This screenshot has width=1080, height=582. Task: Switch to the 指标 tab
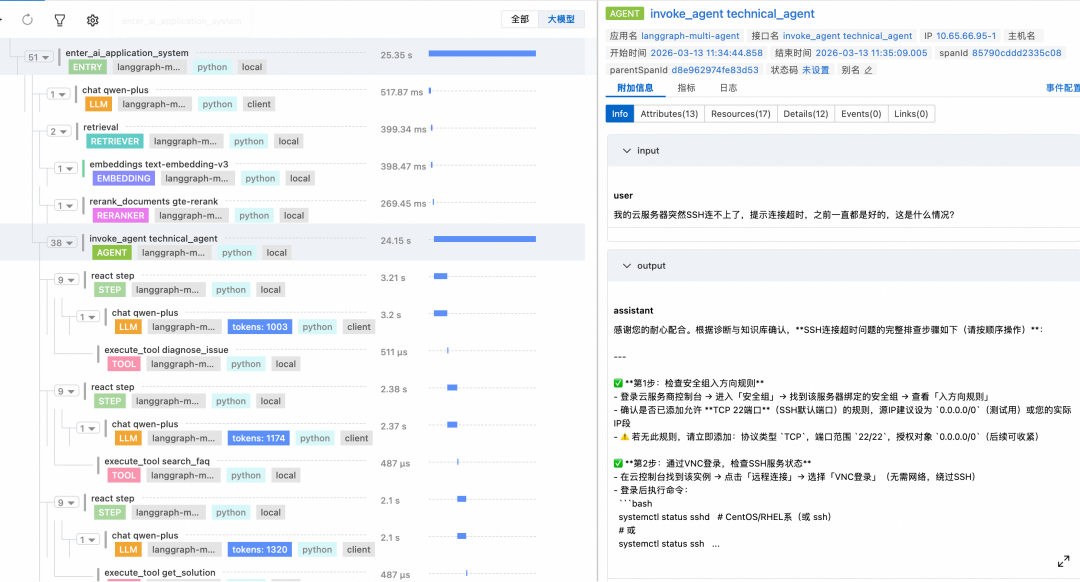coord(686,87)
